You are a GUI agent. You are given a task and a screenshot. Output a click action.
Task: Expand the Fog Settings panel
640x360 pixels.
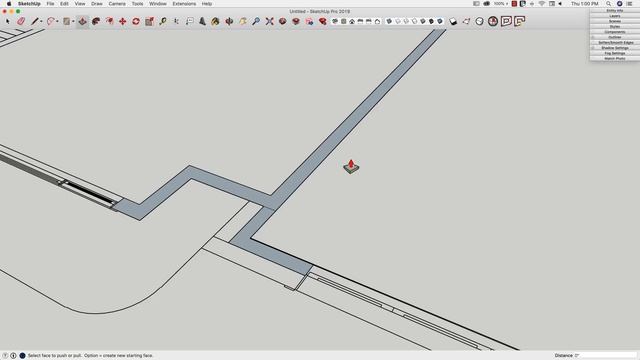[x=615, y=53]
